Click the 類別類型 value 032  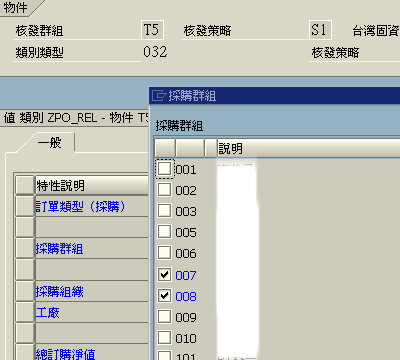coord(155,52)
